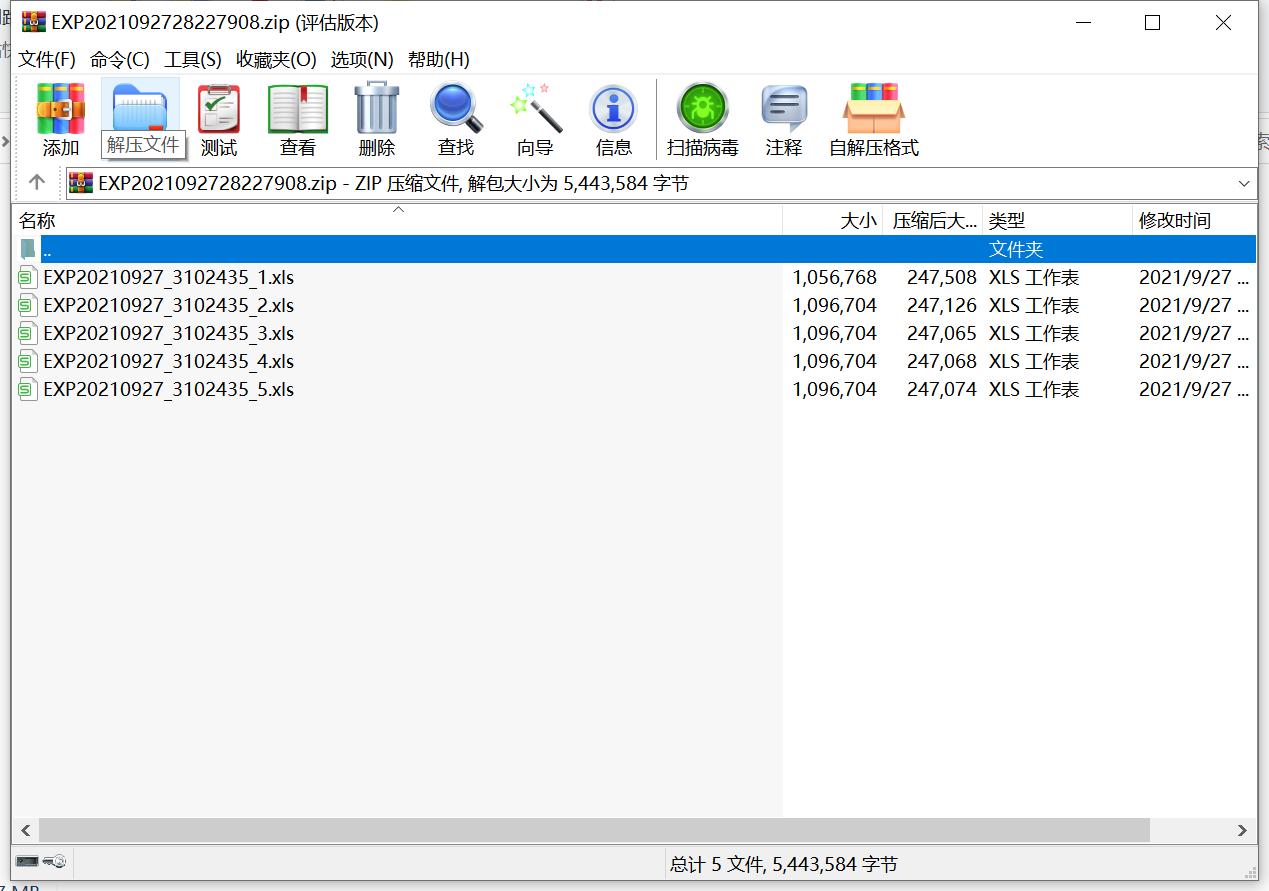This screenshot has height=891, width=1269.
Task: Click the 删除 (Delete) toolbar icon
Action: [376, 118]
